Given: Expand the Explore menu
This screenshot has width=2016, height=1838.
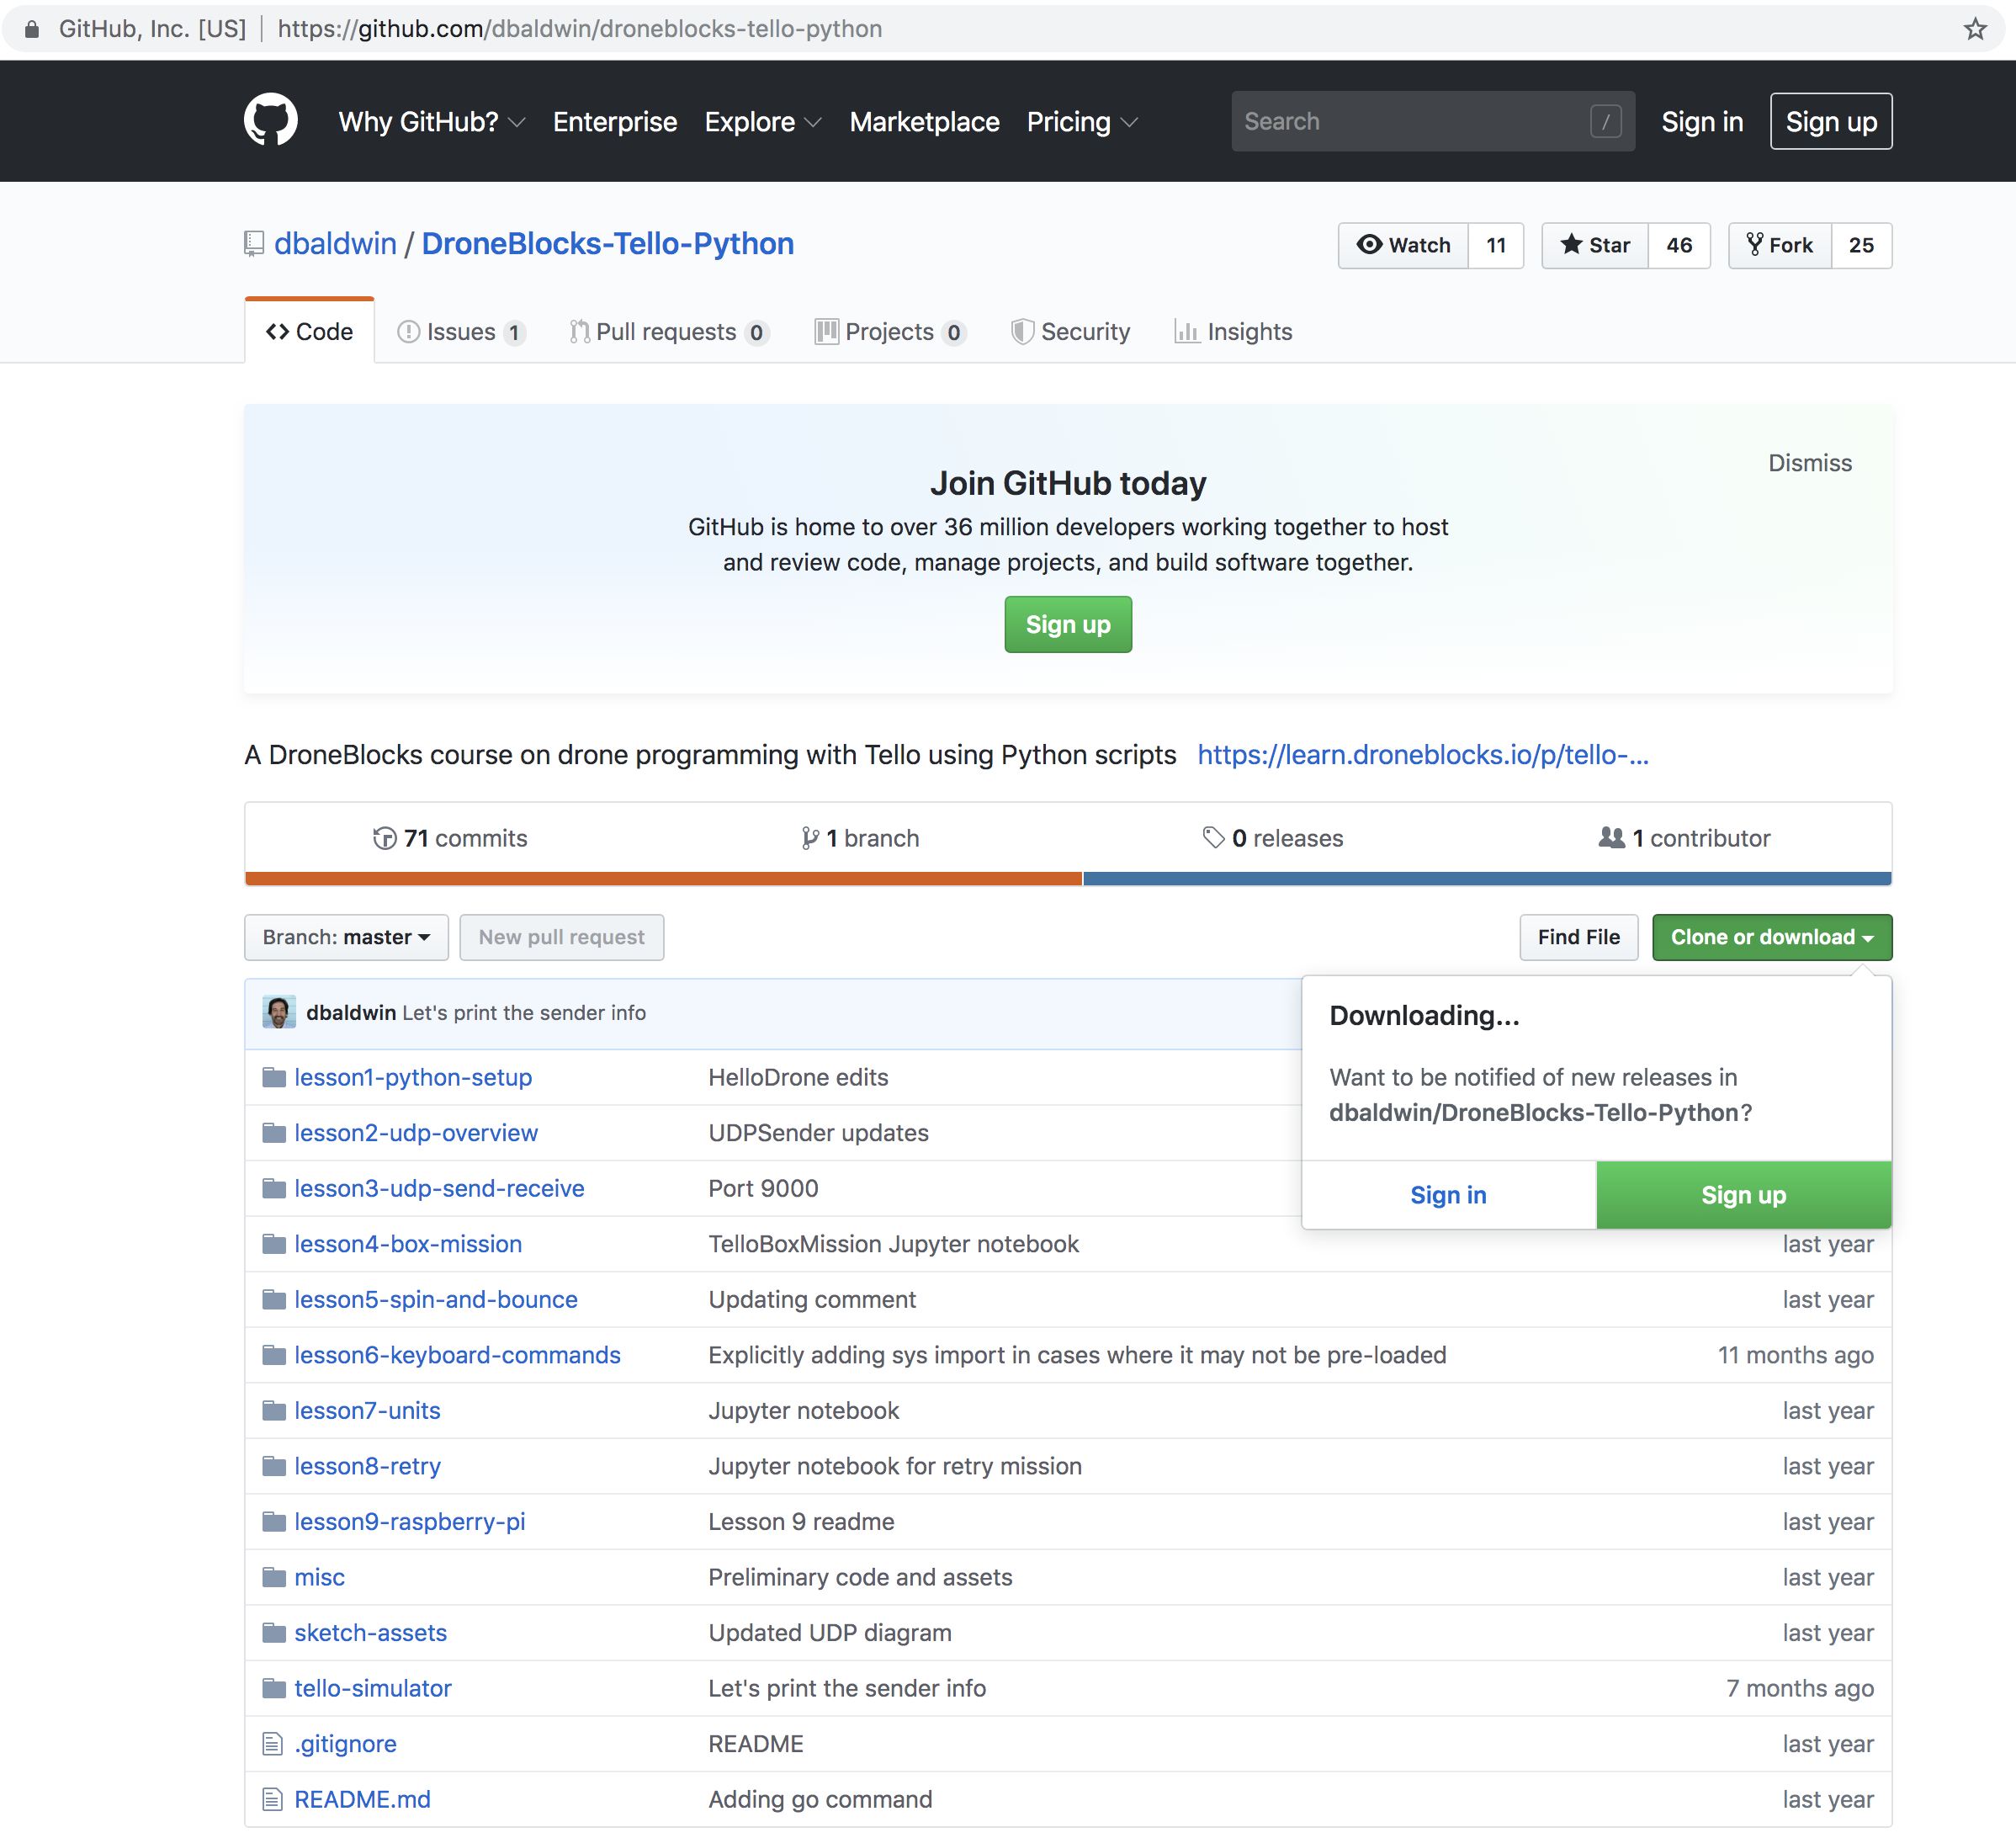Looking at the screenshot, I should pyautogui.click(x=763, y=121).
